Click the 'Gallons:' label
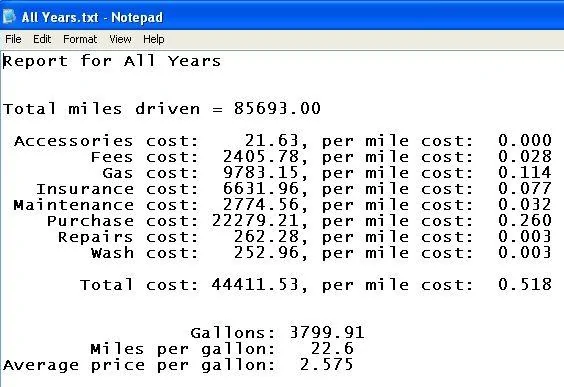 pos(233,333)
